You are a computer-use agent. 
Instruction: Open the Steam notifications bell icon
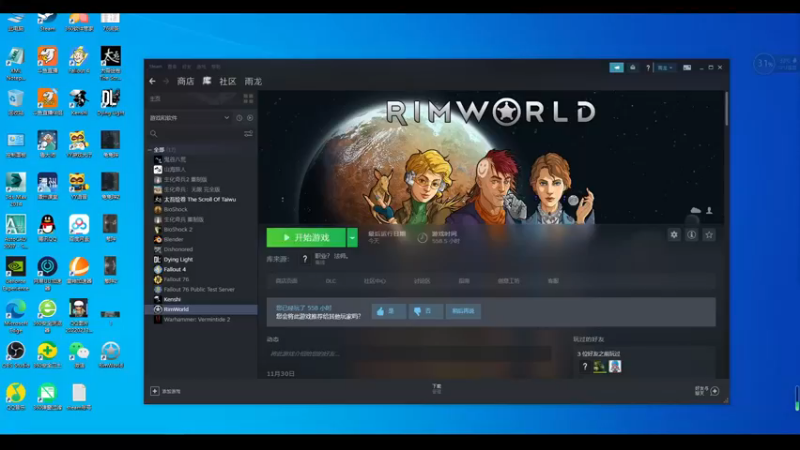[x=633, y=67]
